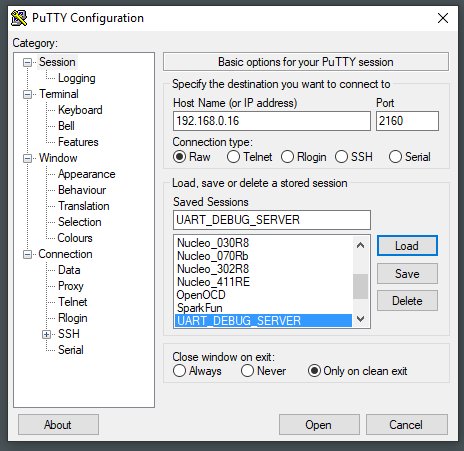Focus the Host Name input field
Screen dimensions: 464x451
point(272,121)
